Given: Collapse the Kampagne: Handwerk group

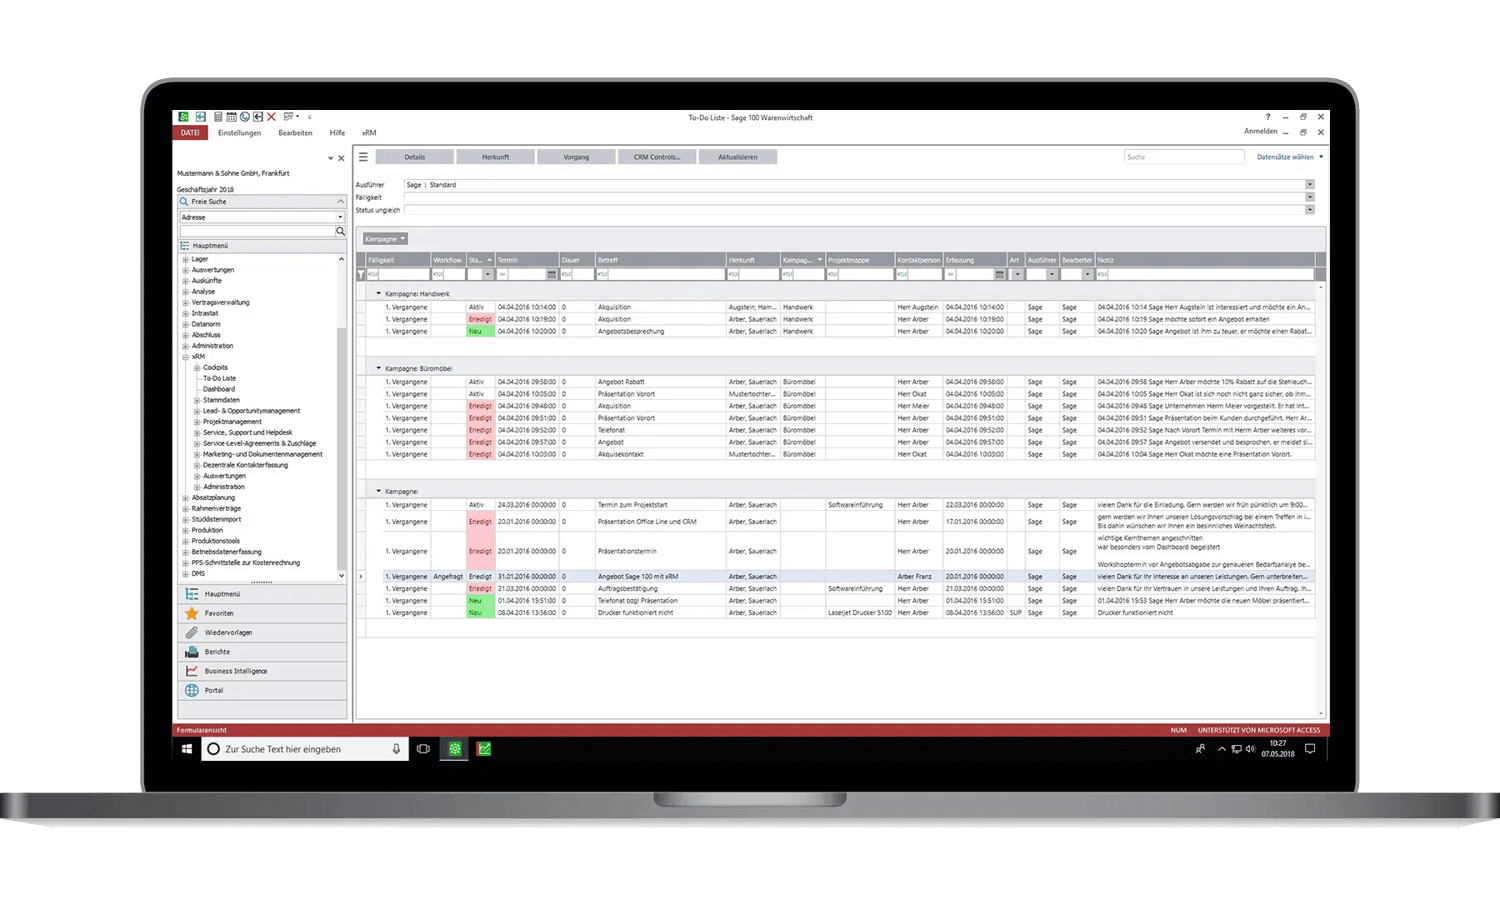Looking at the screenshot, I should [379, 294].
